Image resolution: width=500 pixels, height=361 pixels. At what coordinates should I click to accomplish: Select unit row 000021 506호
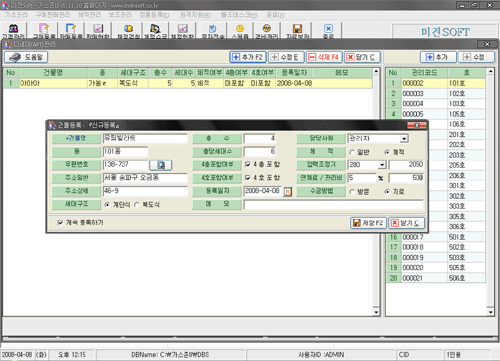[436, 278]
